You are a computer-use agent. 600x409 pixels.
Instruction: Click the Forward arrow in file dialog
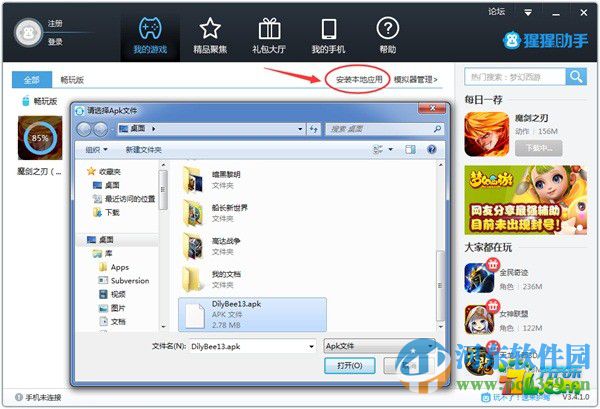point(100,129)
